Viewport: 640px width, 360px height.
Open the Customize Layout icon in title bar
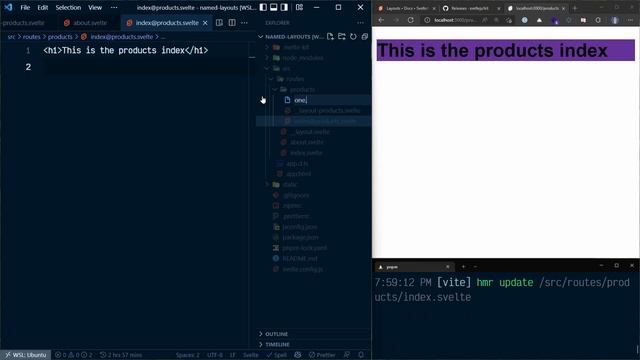pyautogui.click(x=299, y=7)
